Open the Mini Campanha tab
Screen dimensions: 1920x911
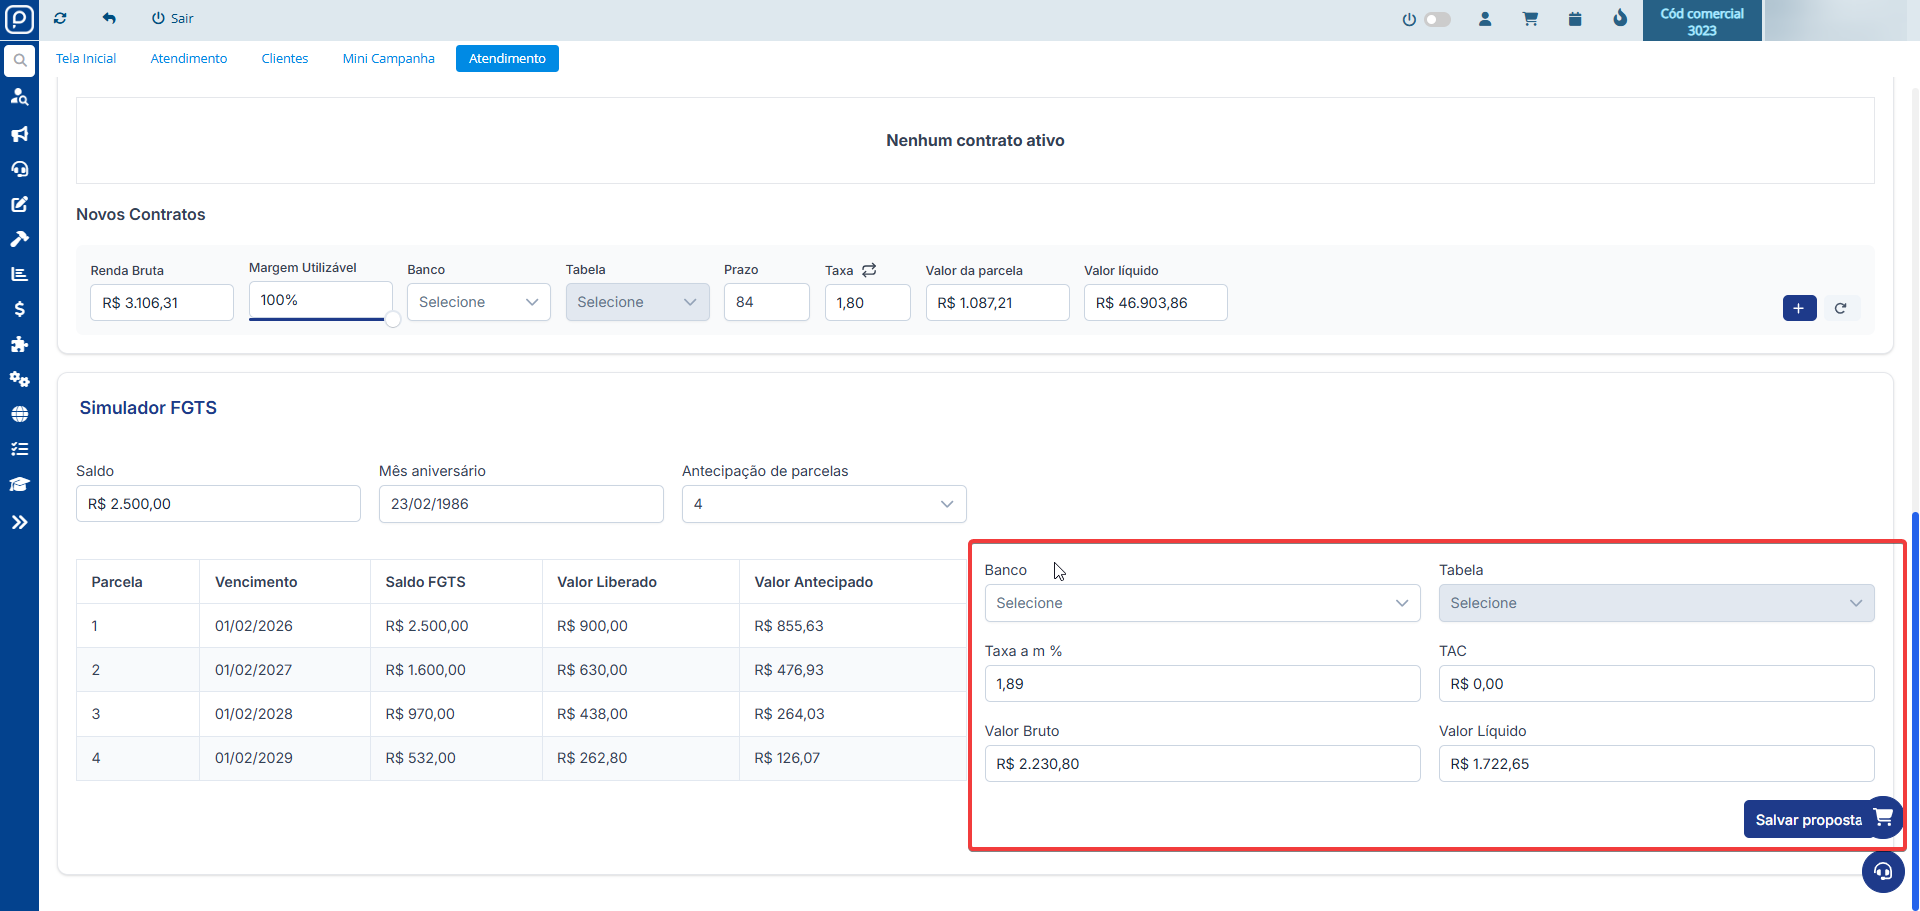[x=388, y=59]
